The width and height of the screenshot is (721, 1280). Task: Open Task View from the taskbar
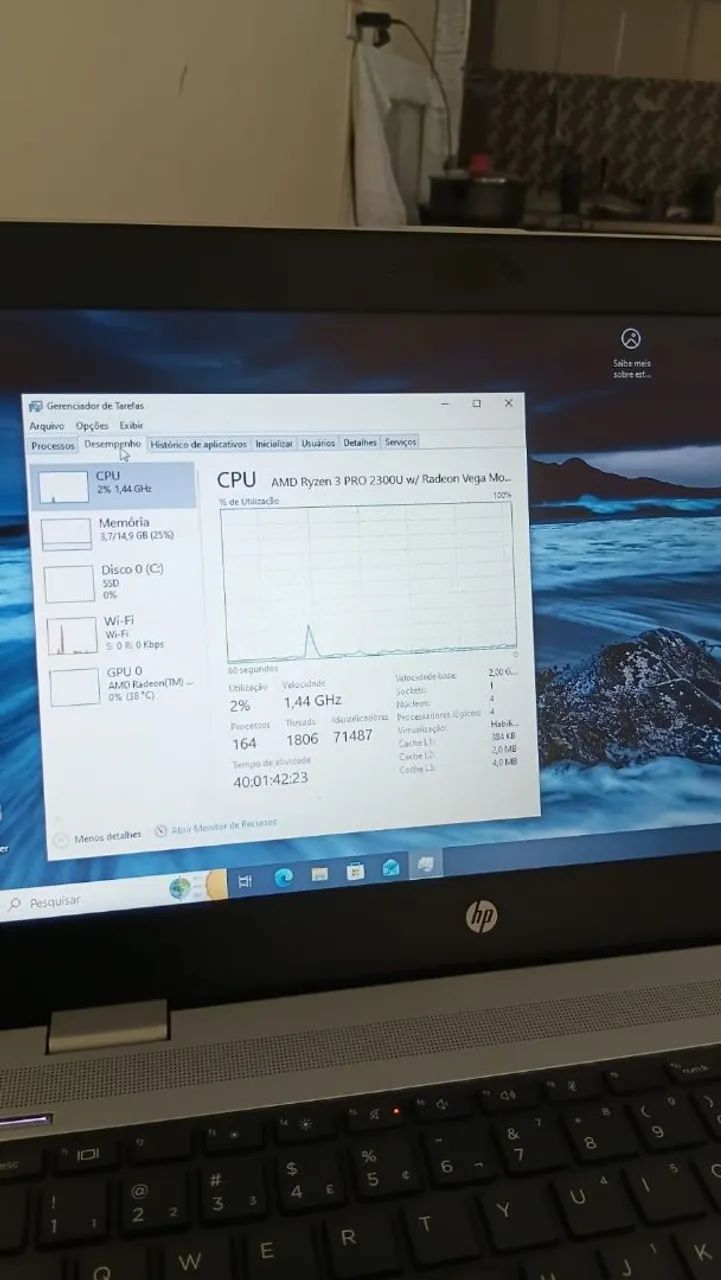tap(245, 881)
